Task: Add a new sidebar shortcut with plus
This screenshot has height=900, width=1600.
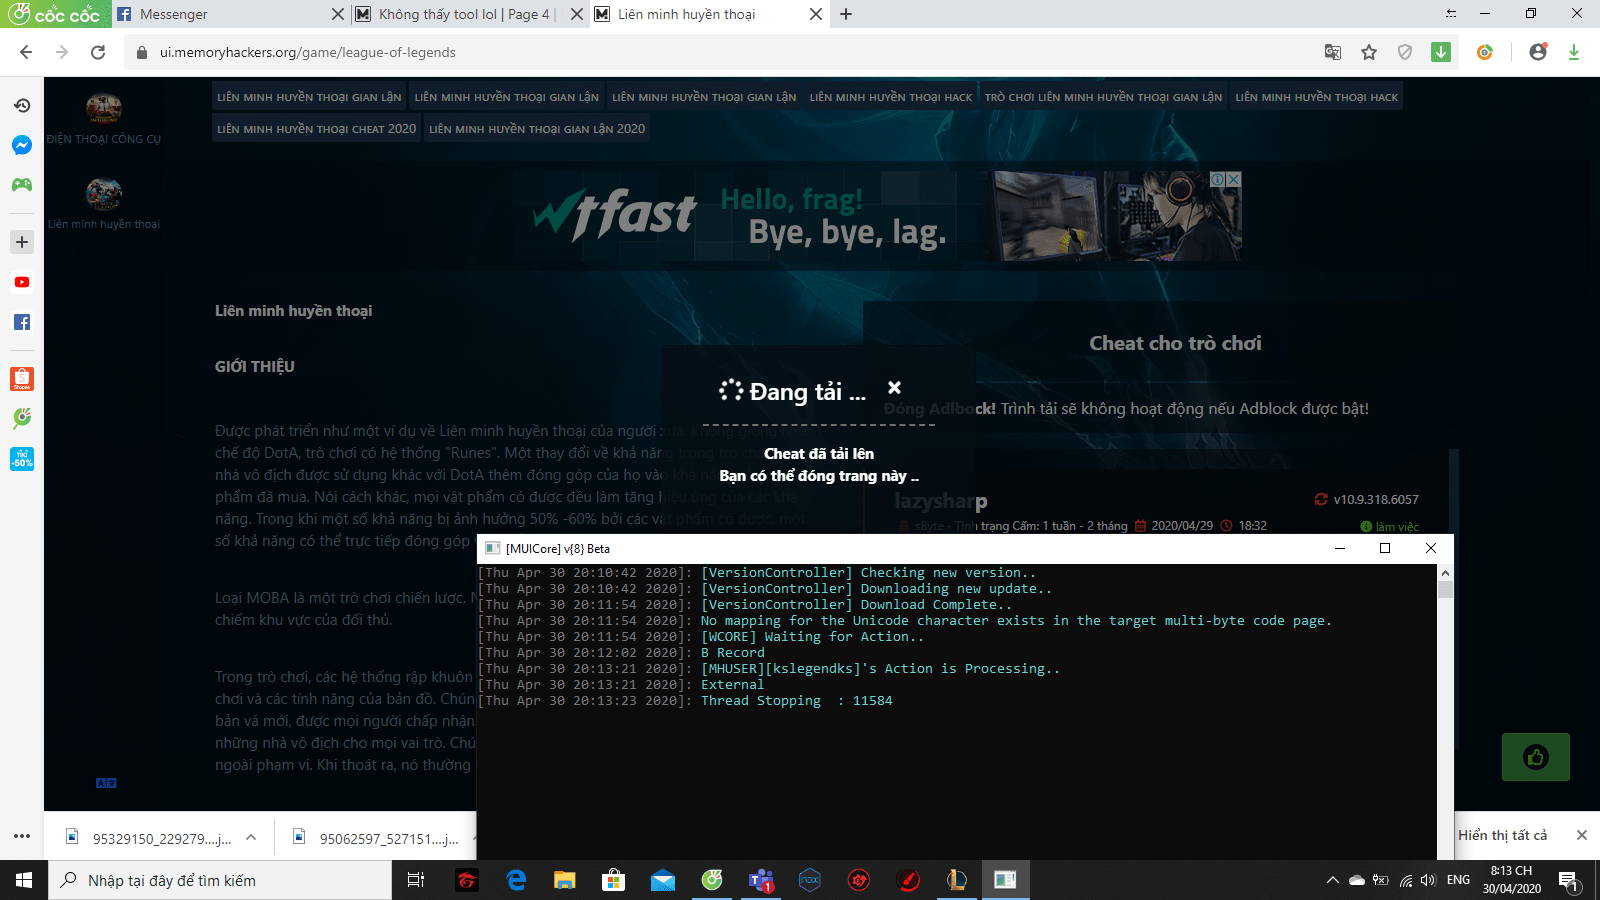Action: click(22, 242)
